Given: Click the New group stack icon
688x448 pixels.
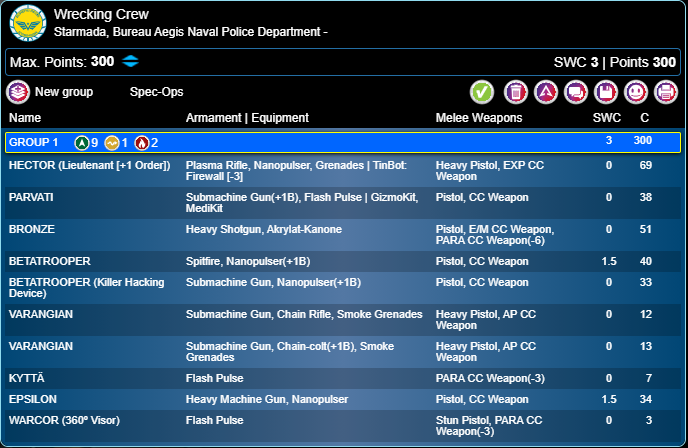Looking at the screenshot, I should 18,92.
